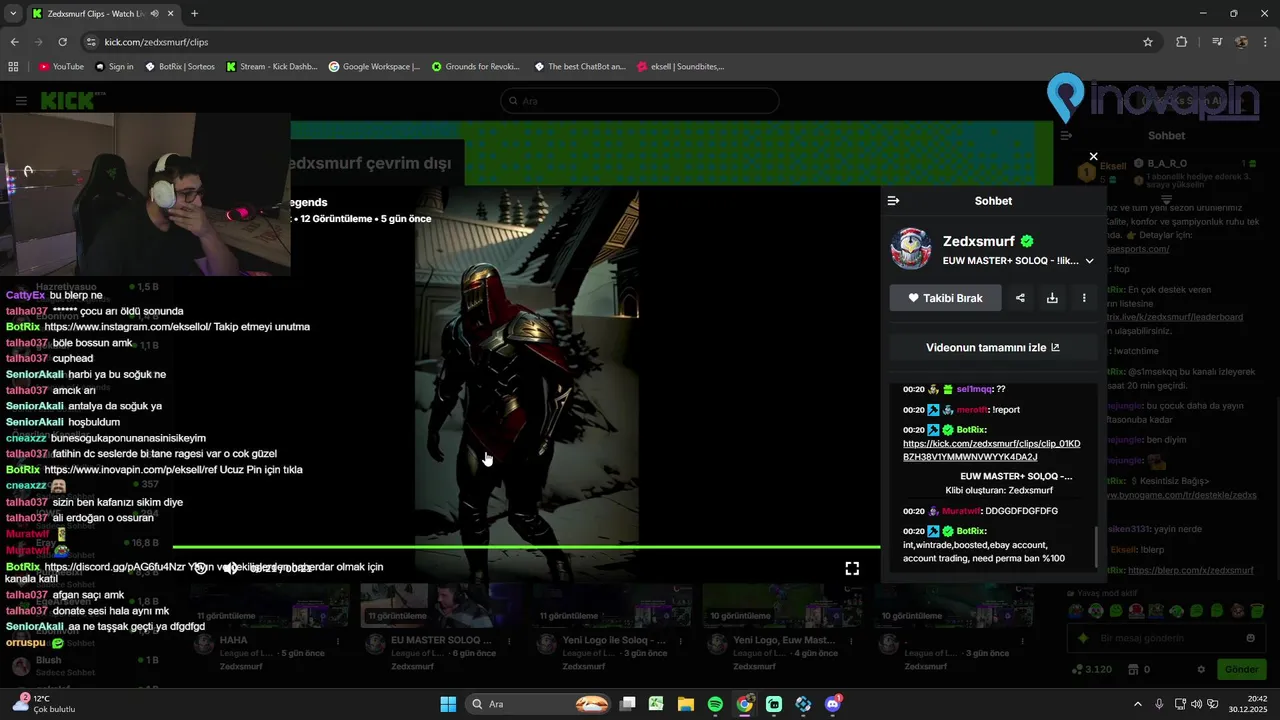
Task: Reload the page
Action: pos(62,42)
